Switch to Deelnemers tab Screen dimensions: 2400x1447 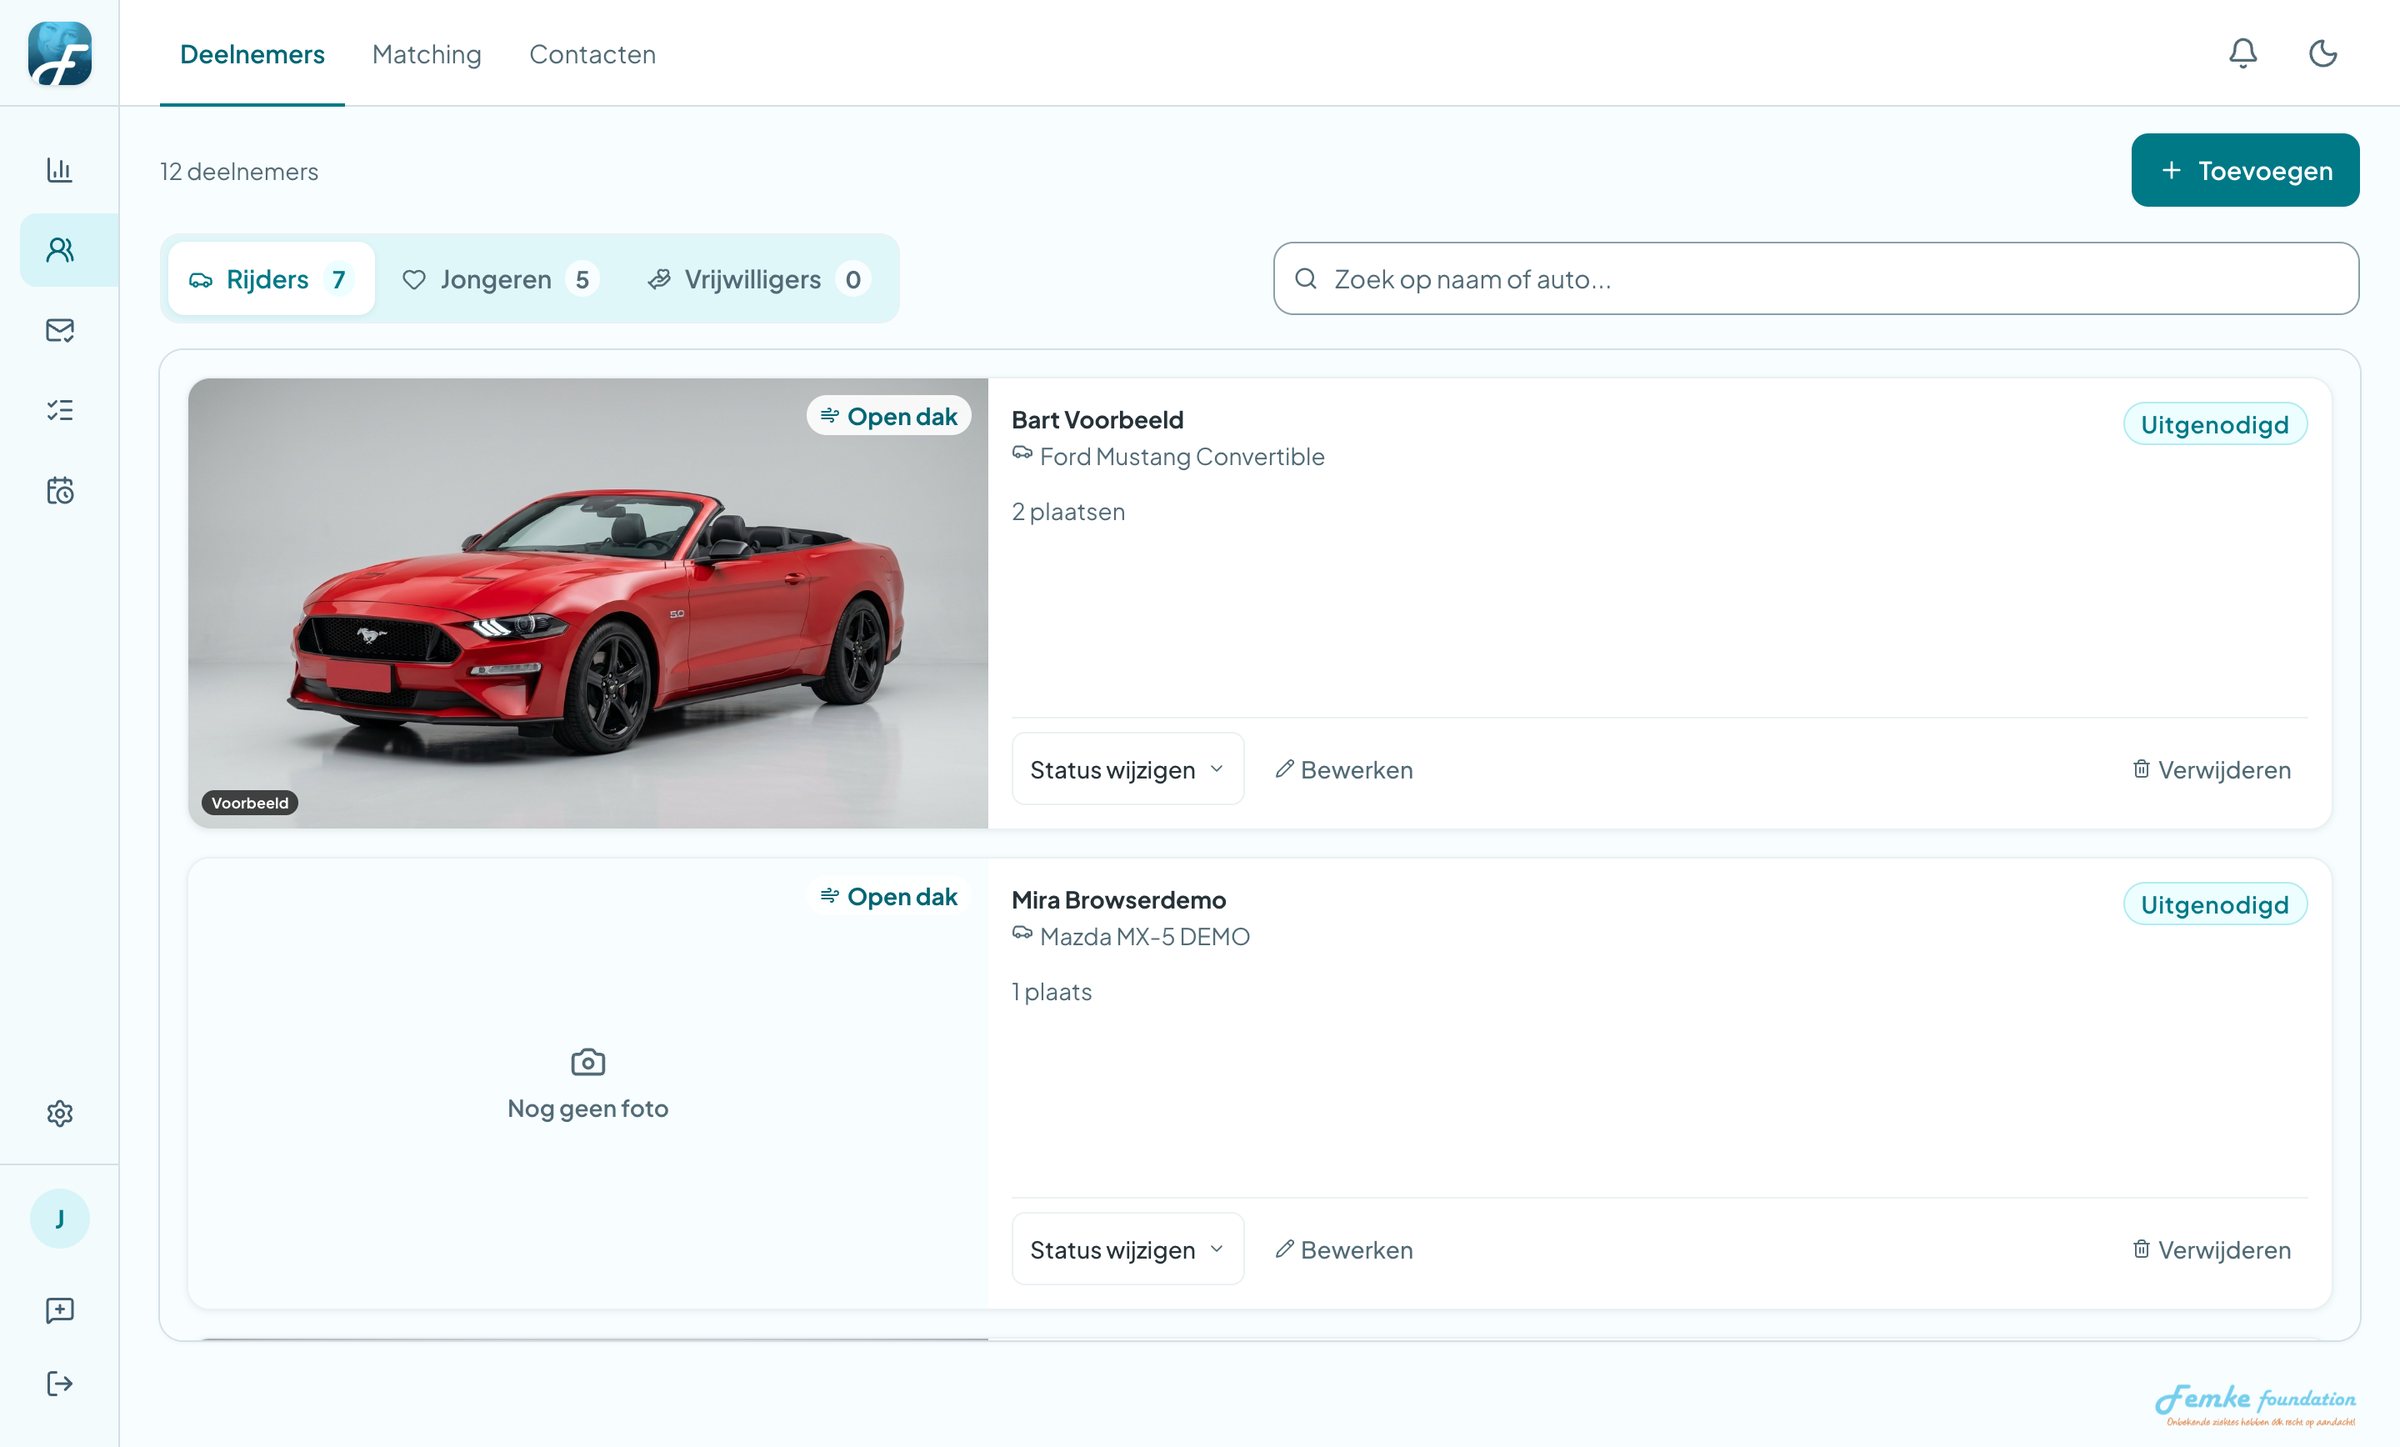[x=252, y=54]
